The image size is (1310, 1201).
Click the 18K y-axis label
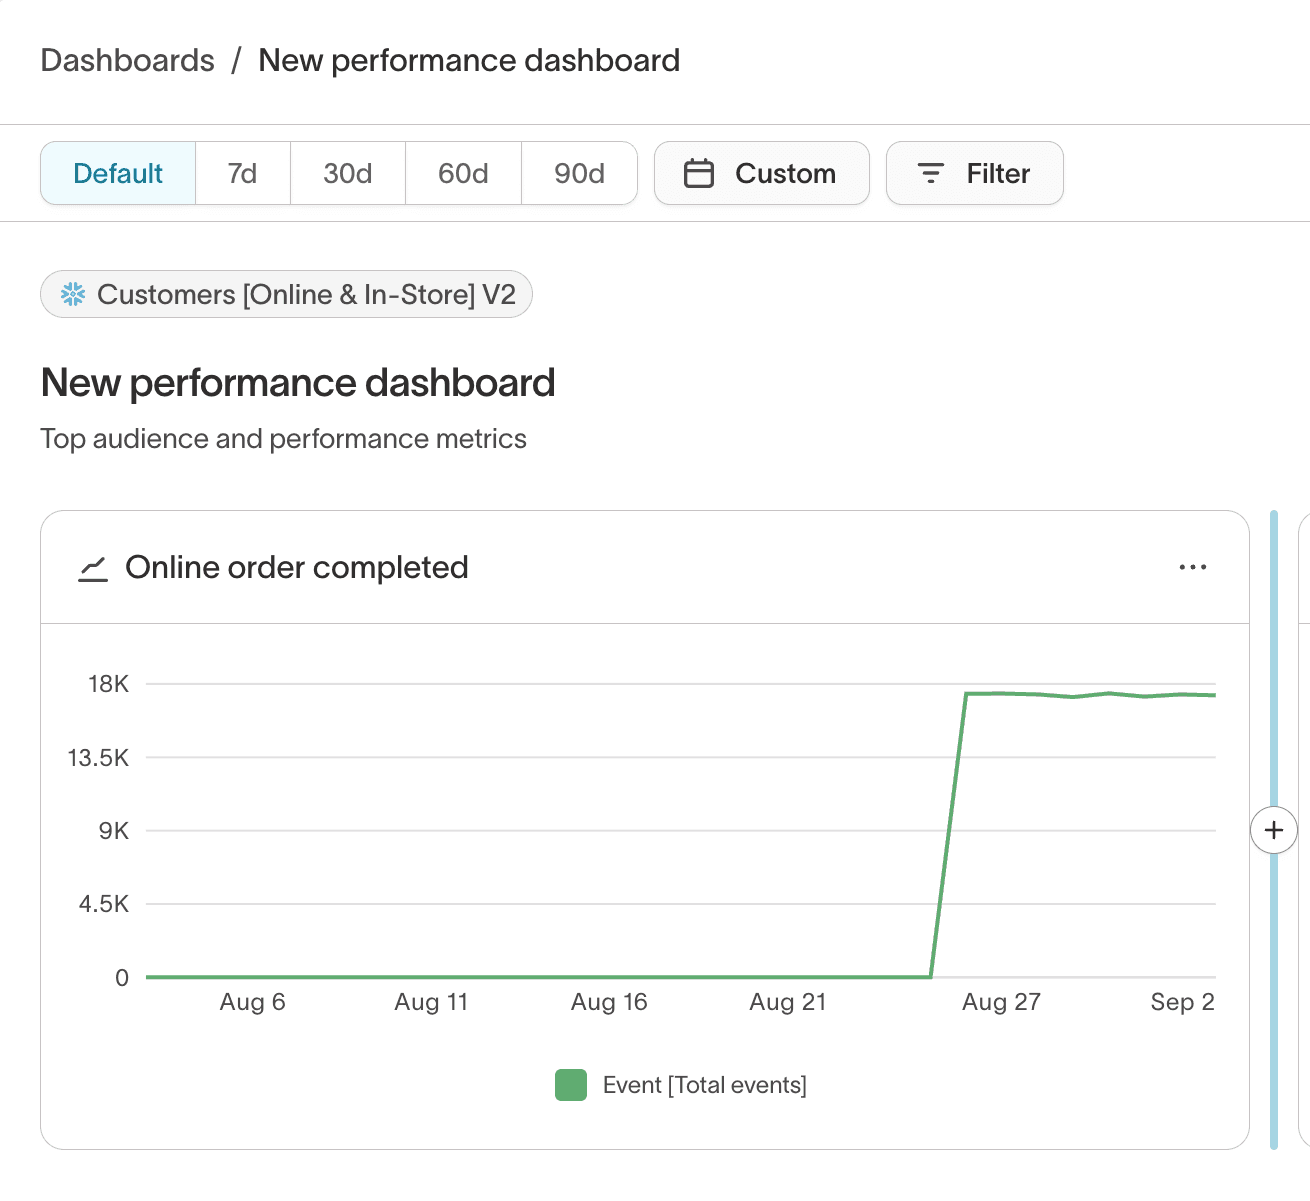[x=108, y=684]
